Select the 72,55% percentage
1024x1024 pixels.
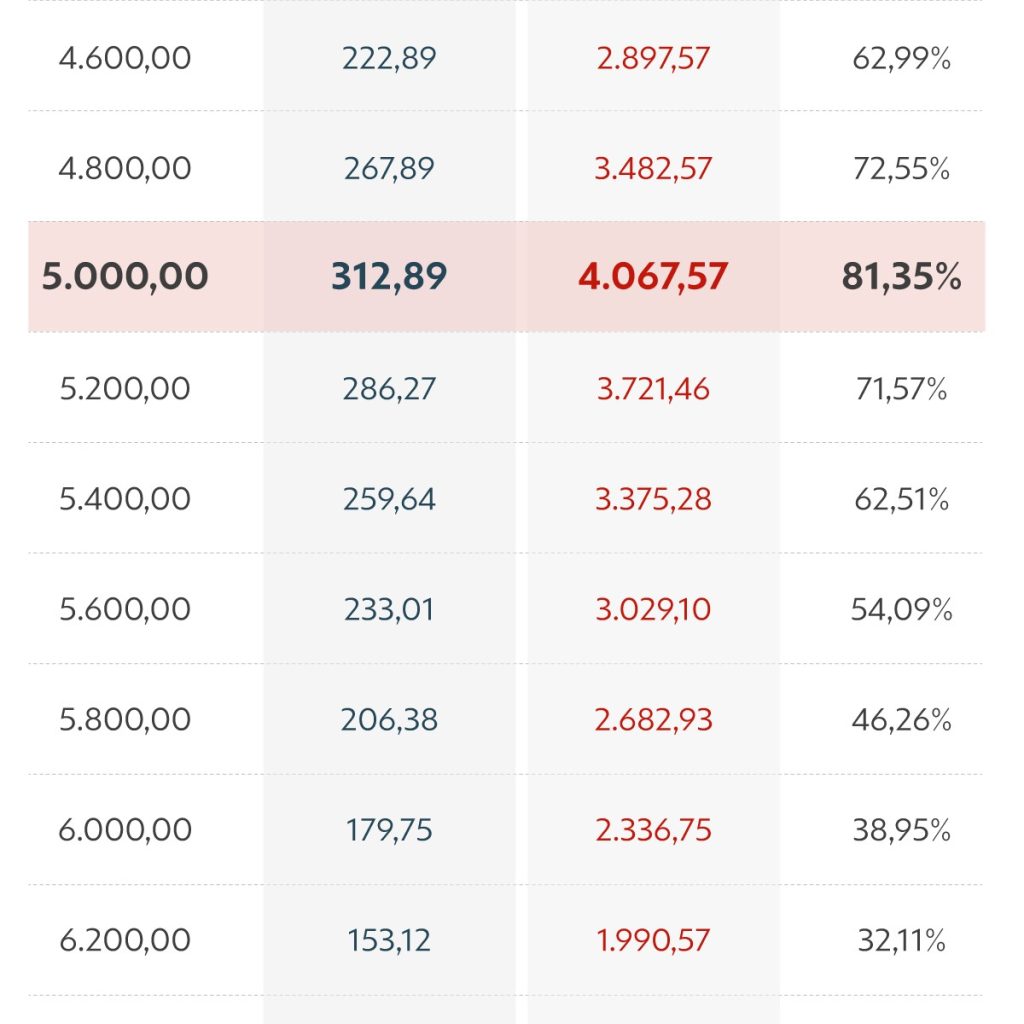[901, 168]
